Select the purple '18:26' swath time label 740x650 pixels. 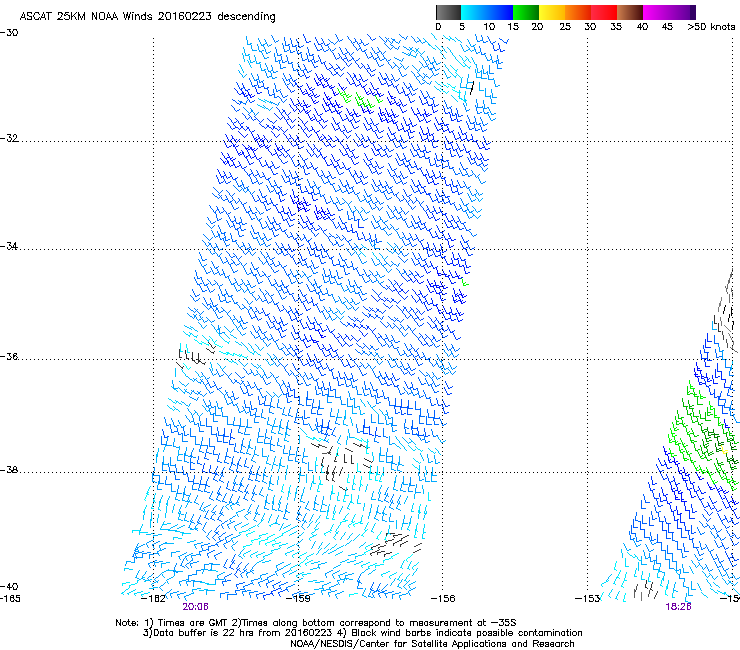(x=678, y=607)
